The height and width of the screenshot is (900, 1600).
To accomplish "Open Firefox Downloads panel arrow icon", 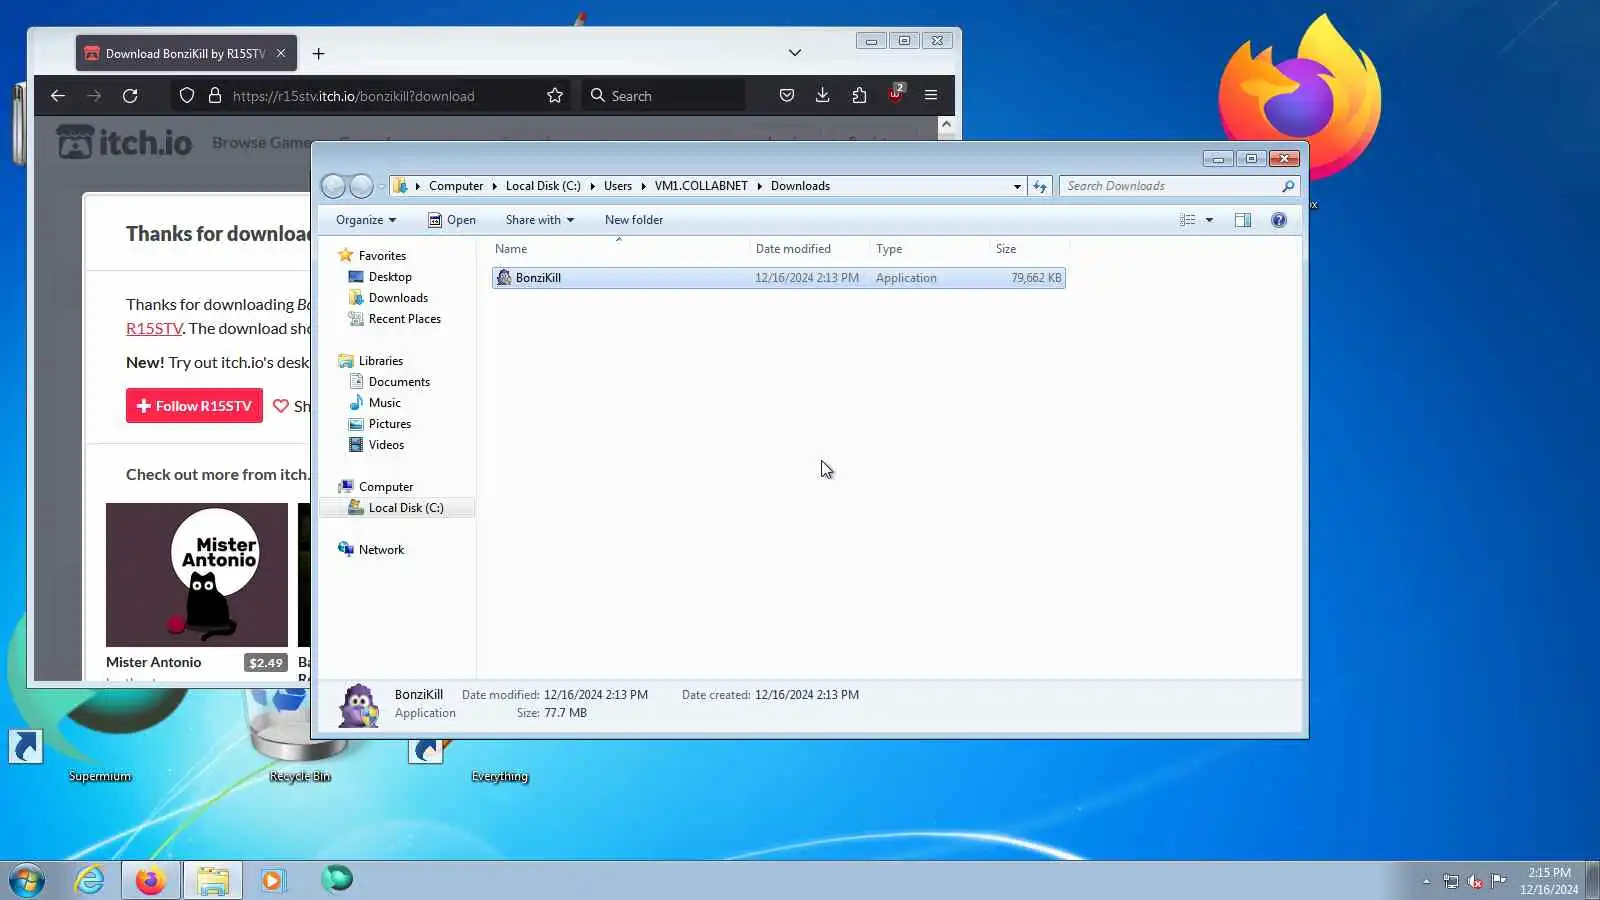I will (822, 95).
